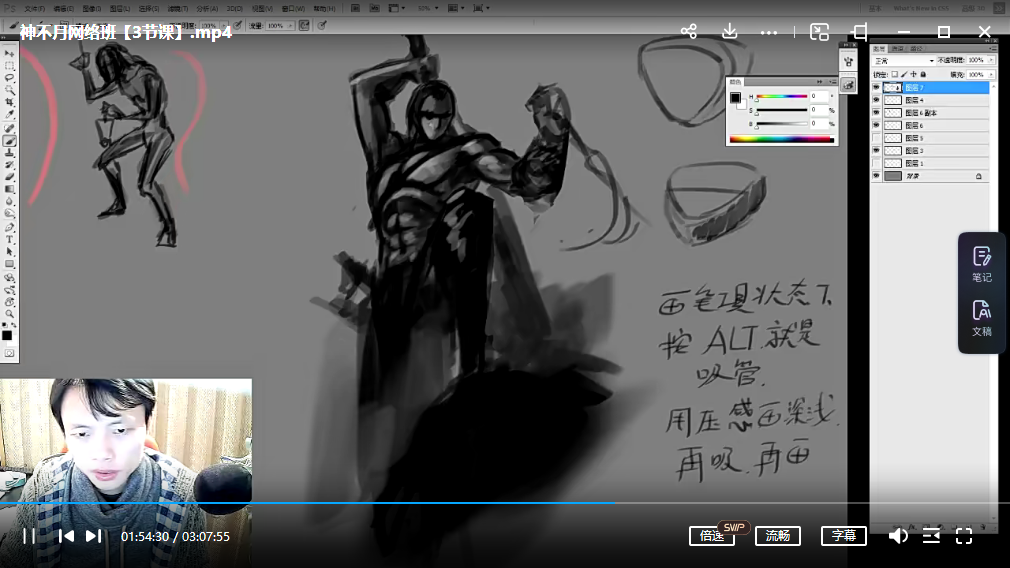Viewport: 1010px width, 568px height.
Task: Show hidden layer 图层 1
Action: (876, 164)
